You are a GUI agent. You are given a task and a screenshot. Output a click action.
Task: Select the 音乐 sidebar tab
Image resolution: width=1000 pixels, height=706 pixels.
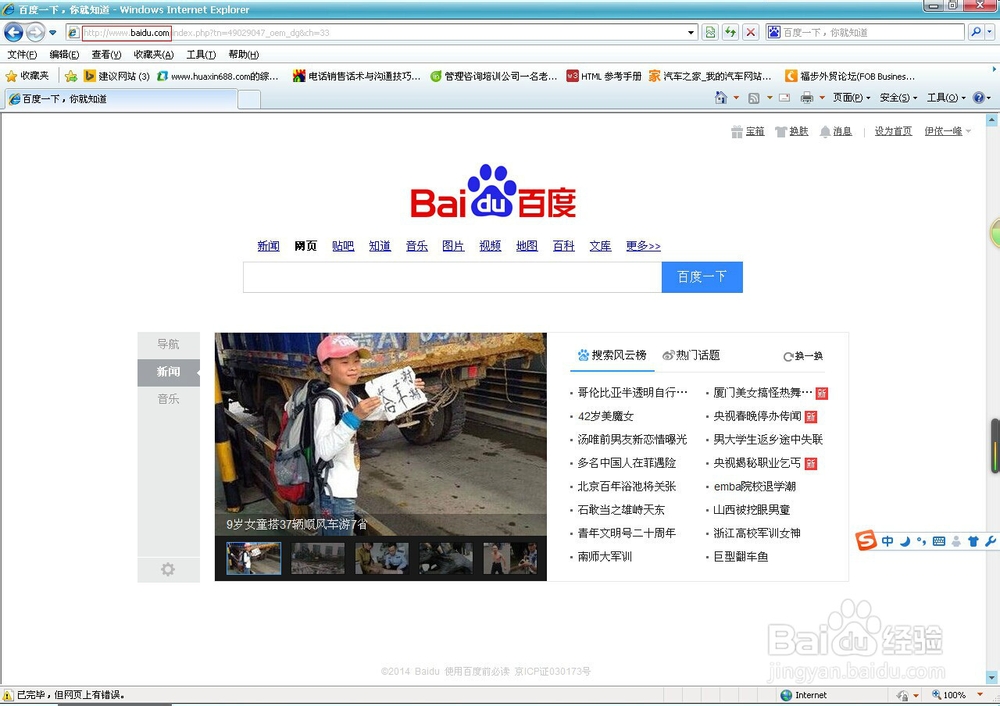(x=168, y=399)
